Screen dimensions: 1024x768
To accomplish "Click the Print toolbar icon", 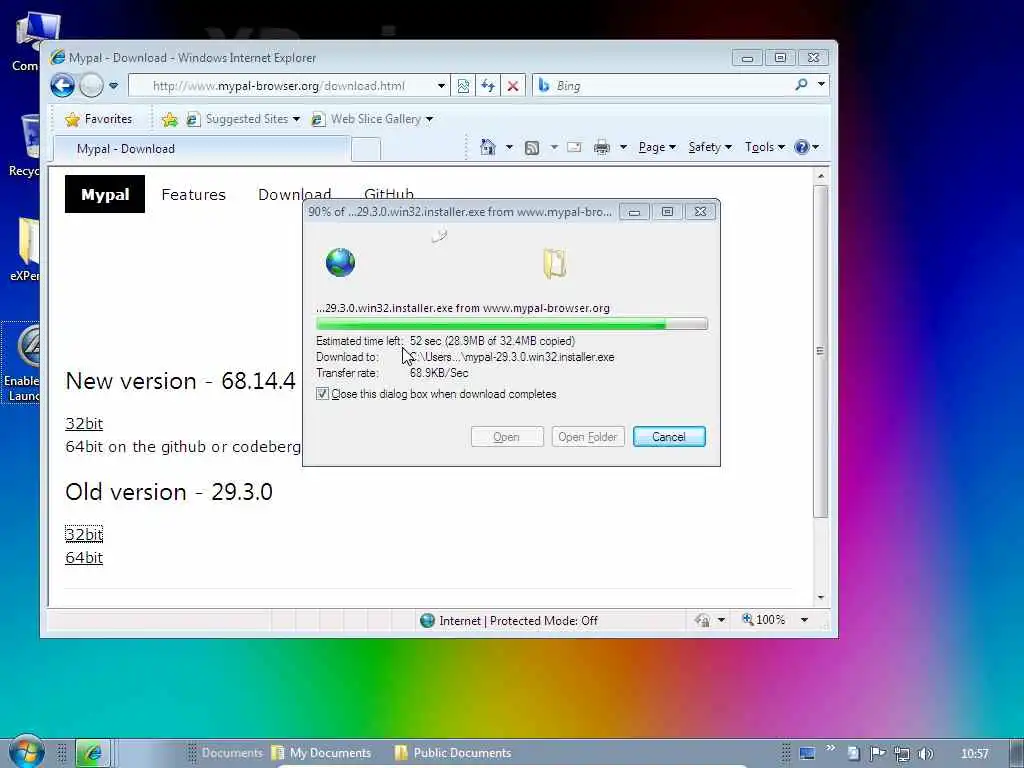I will click(x=601, y=147).
